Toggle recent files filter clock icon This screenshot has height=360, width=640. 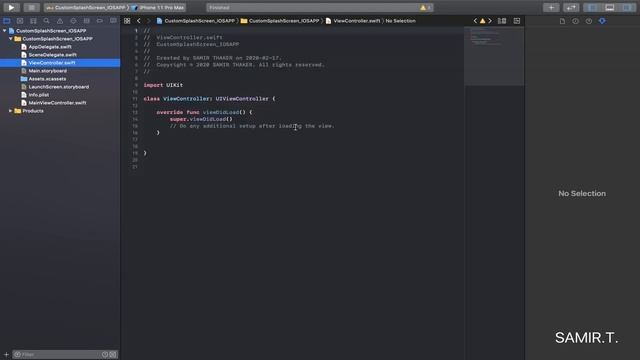(x=105, y=354)
